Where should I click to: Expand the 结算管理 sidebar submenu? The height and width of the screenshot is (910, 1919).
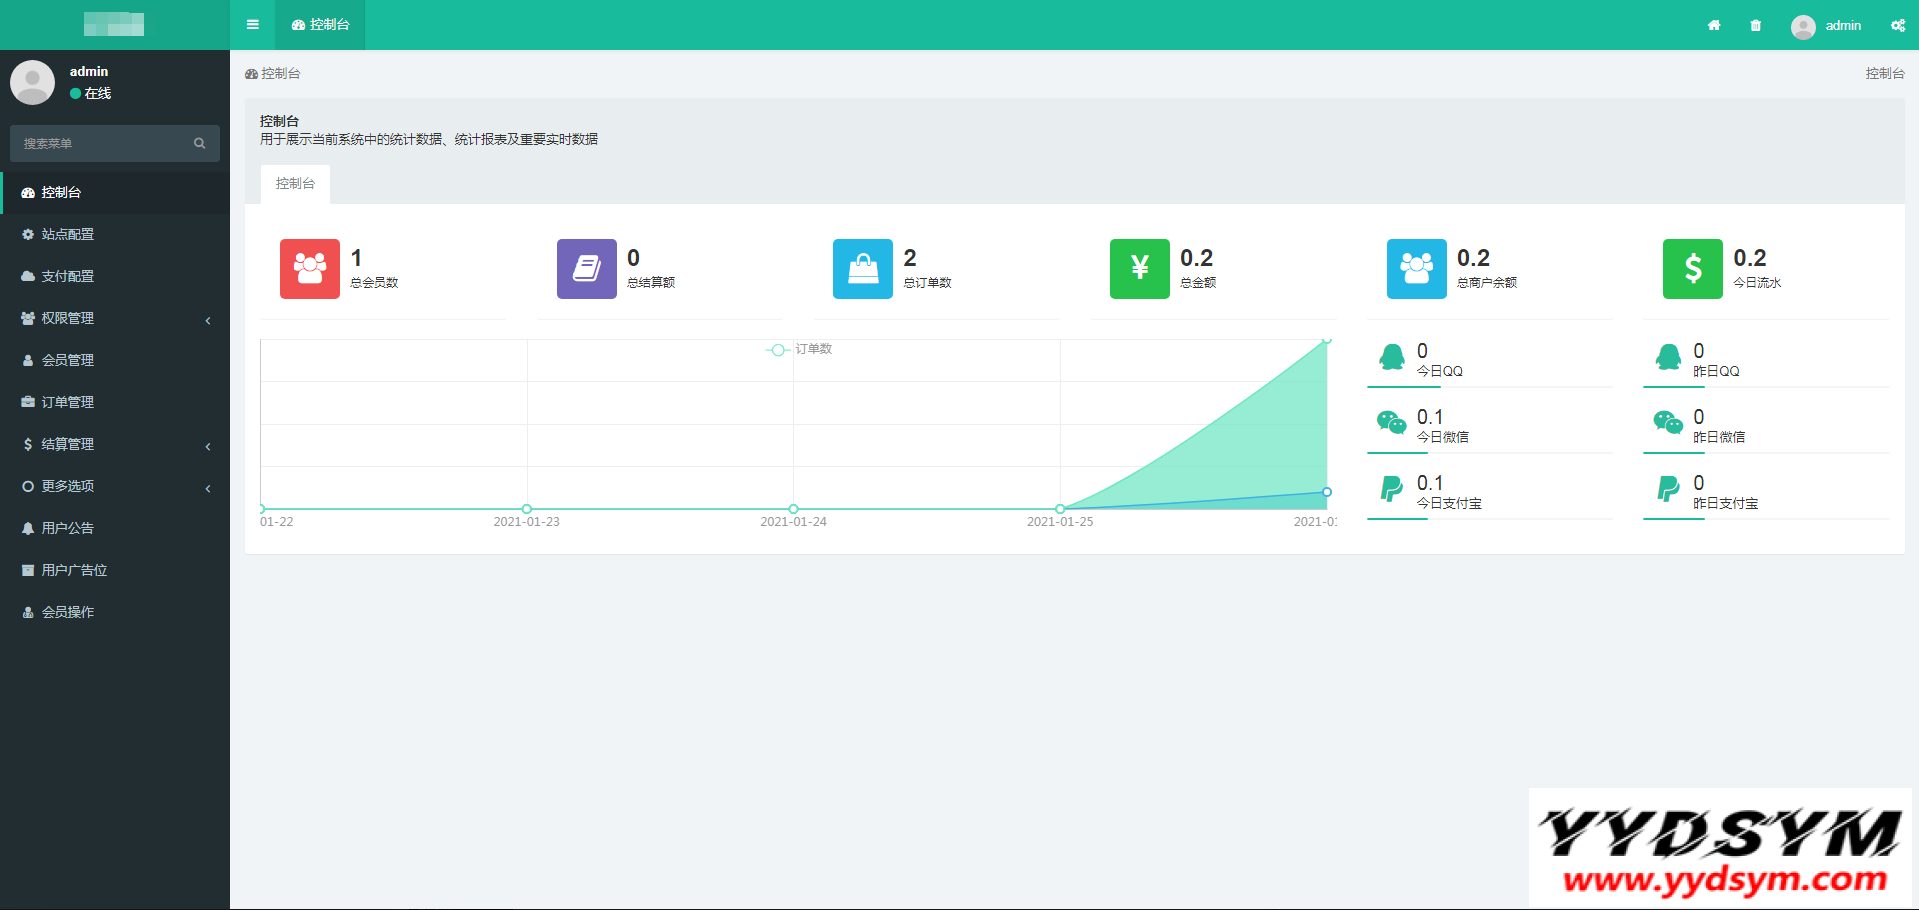[115, 444]
